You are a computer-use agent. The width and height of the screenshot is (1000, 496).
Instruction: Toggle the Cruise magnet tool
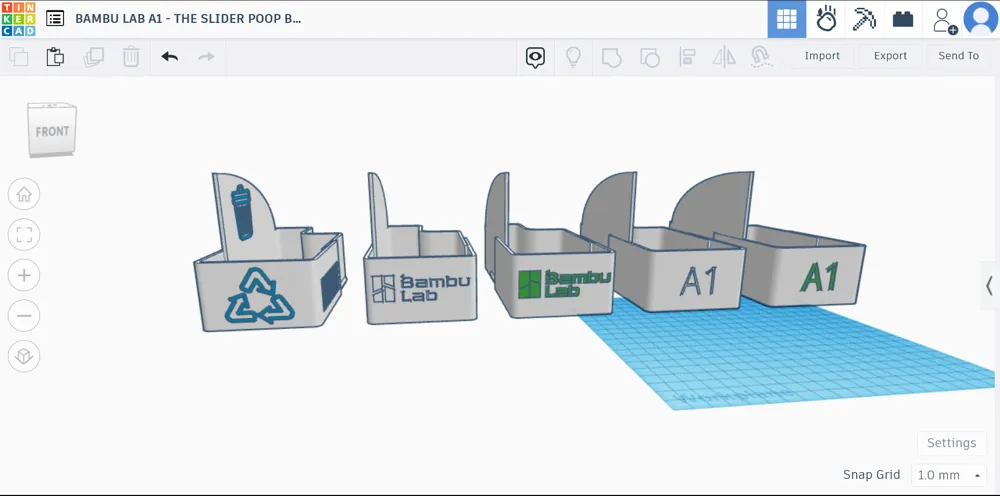point(760,57)
